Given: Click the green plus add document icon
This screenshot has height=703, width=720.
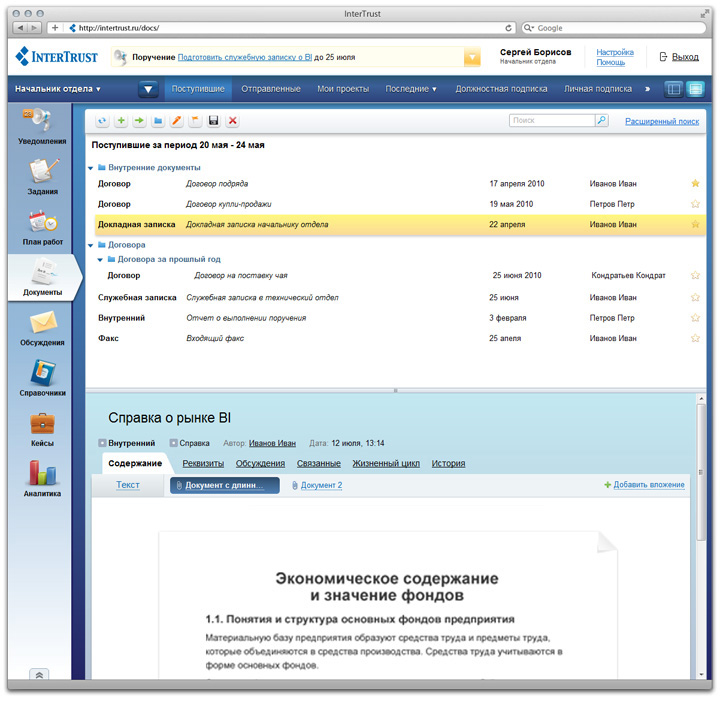Looking at the screenshot, I should point(121,121).
